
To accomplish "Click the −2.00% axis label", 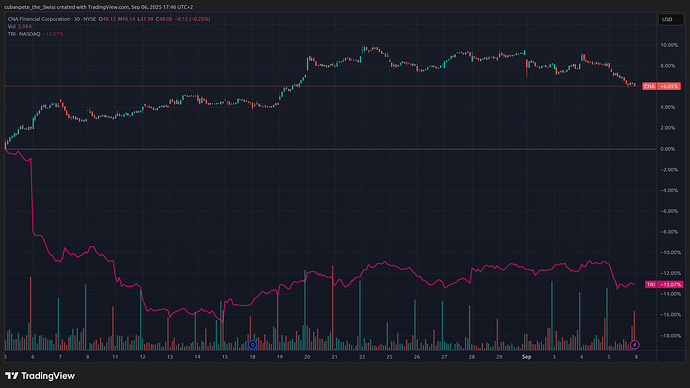I will [x=669, y=169].
